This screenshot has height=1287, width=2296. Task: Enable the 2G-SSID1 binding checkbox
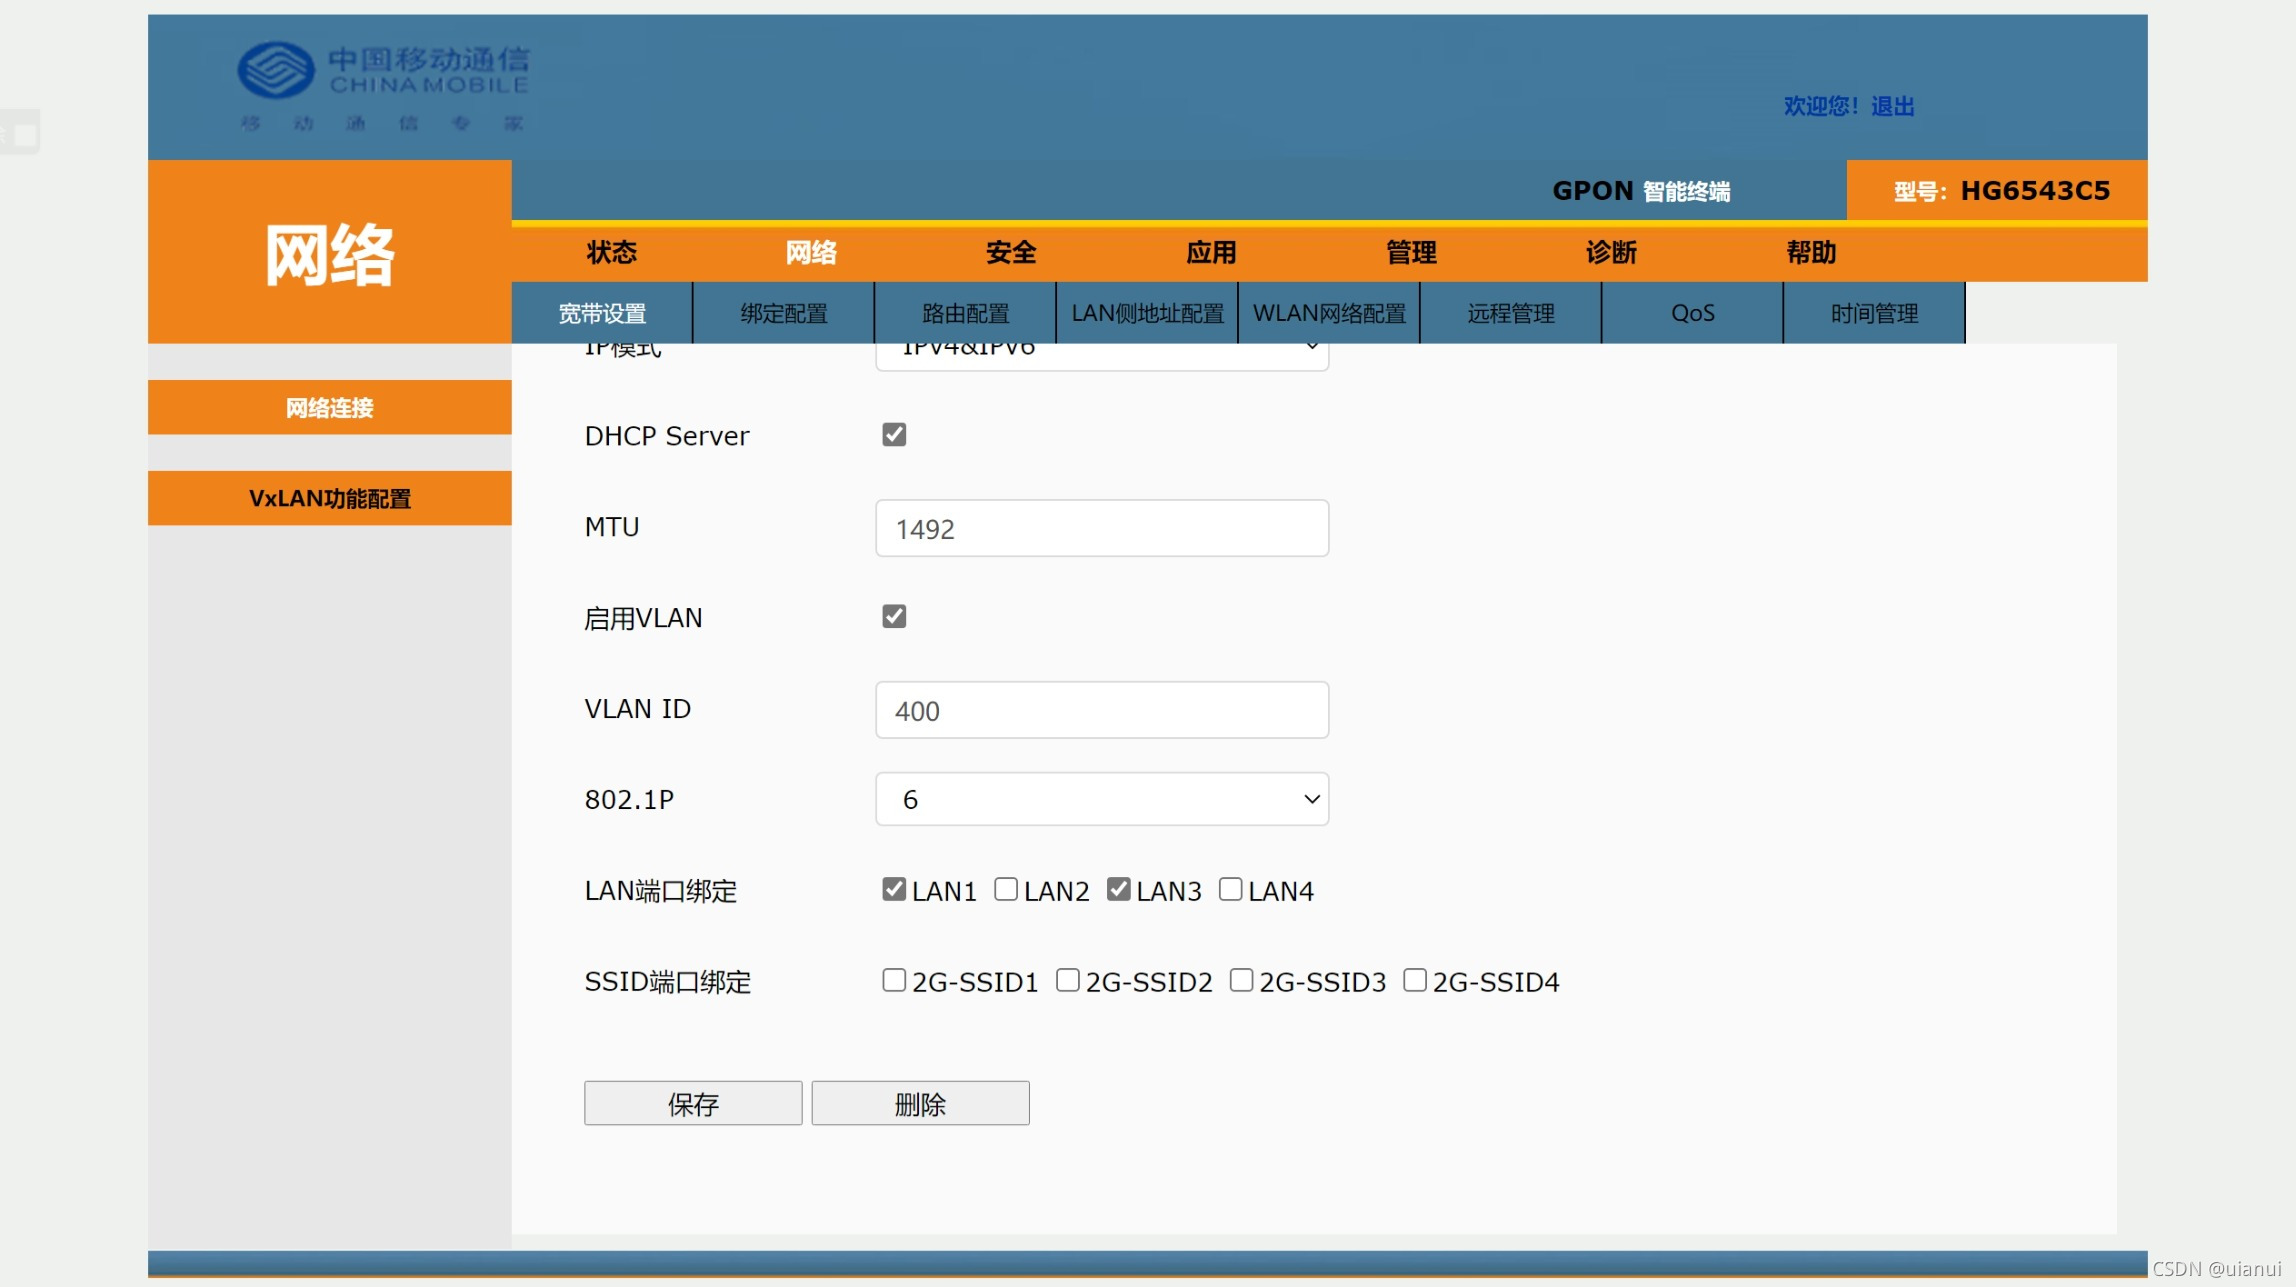(894, 980)
